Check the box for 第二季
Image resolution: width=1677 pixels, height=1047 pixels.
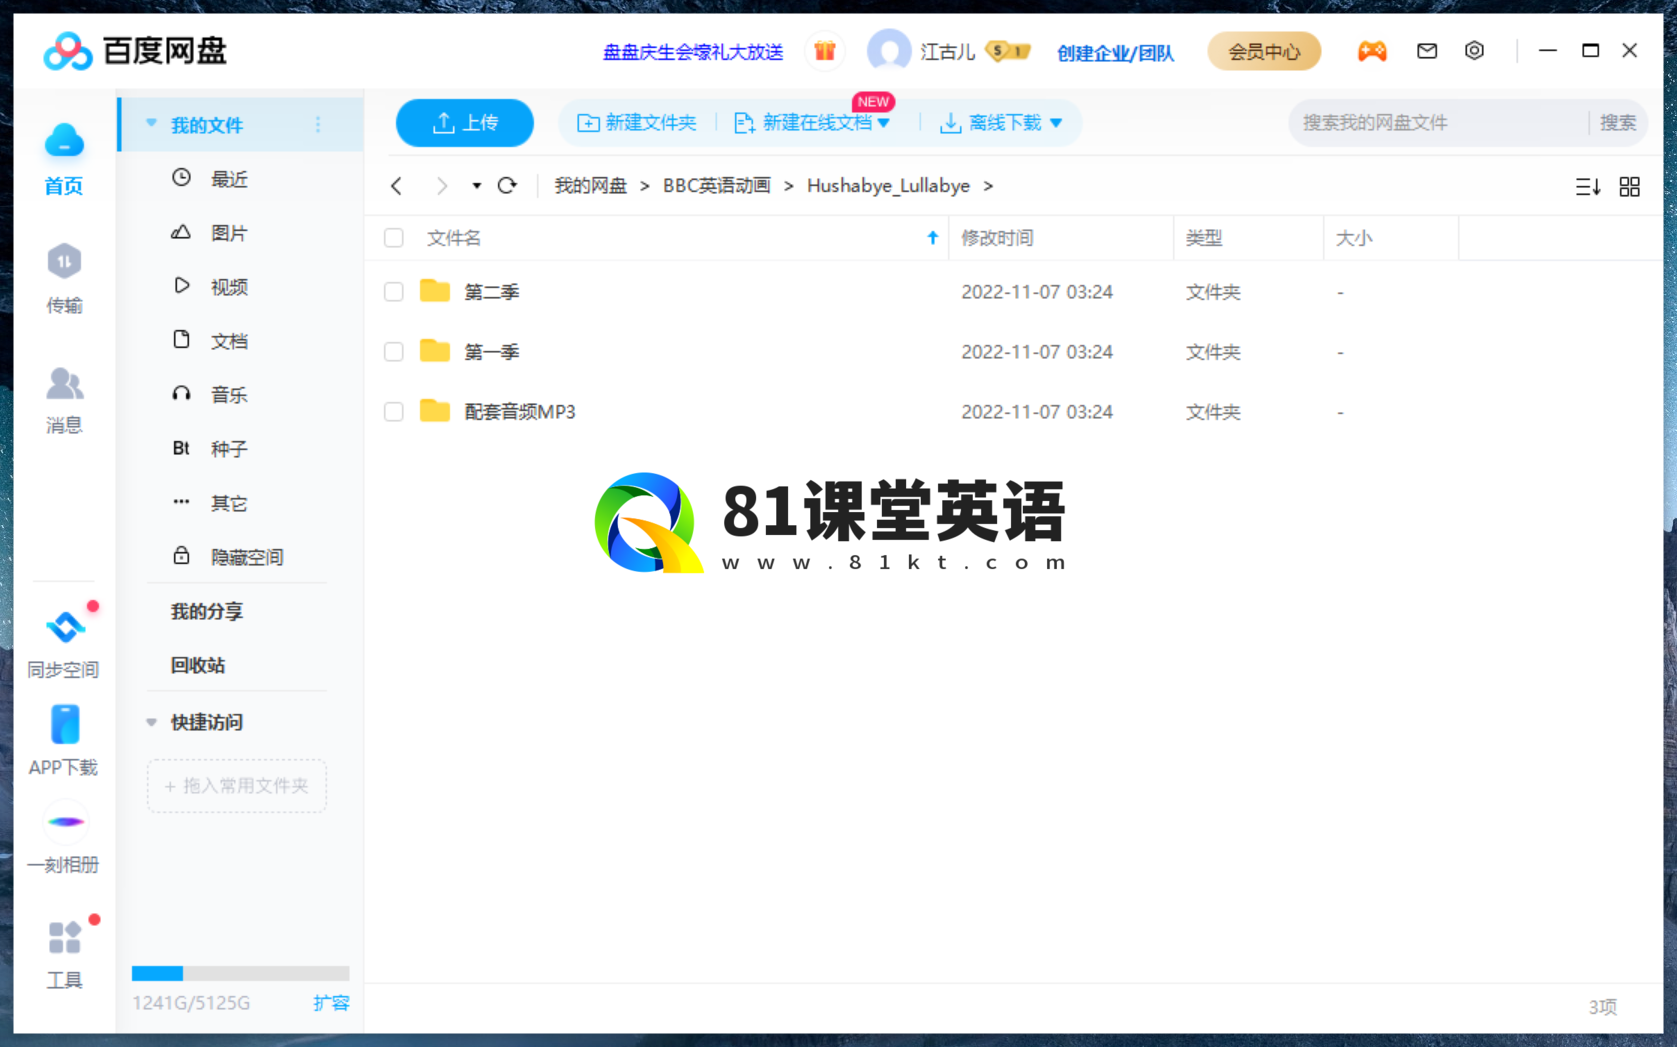pos(394,291)
